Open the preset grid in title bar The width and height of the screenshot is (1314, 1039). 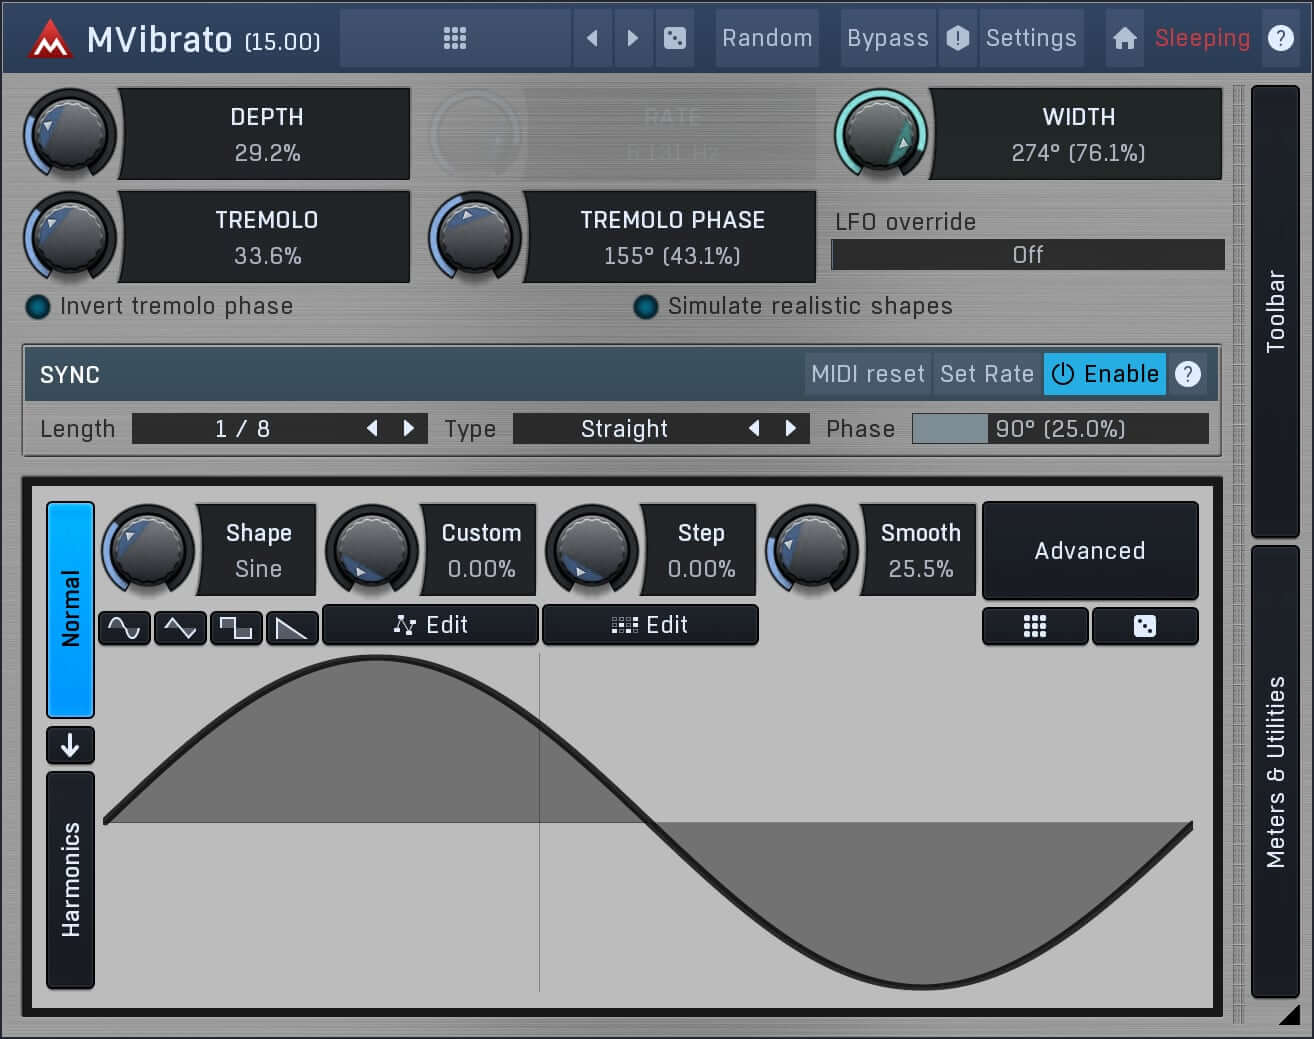tap(455, 38)
